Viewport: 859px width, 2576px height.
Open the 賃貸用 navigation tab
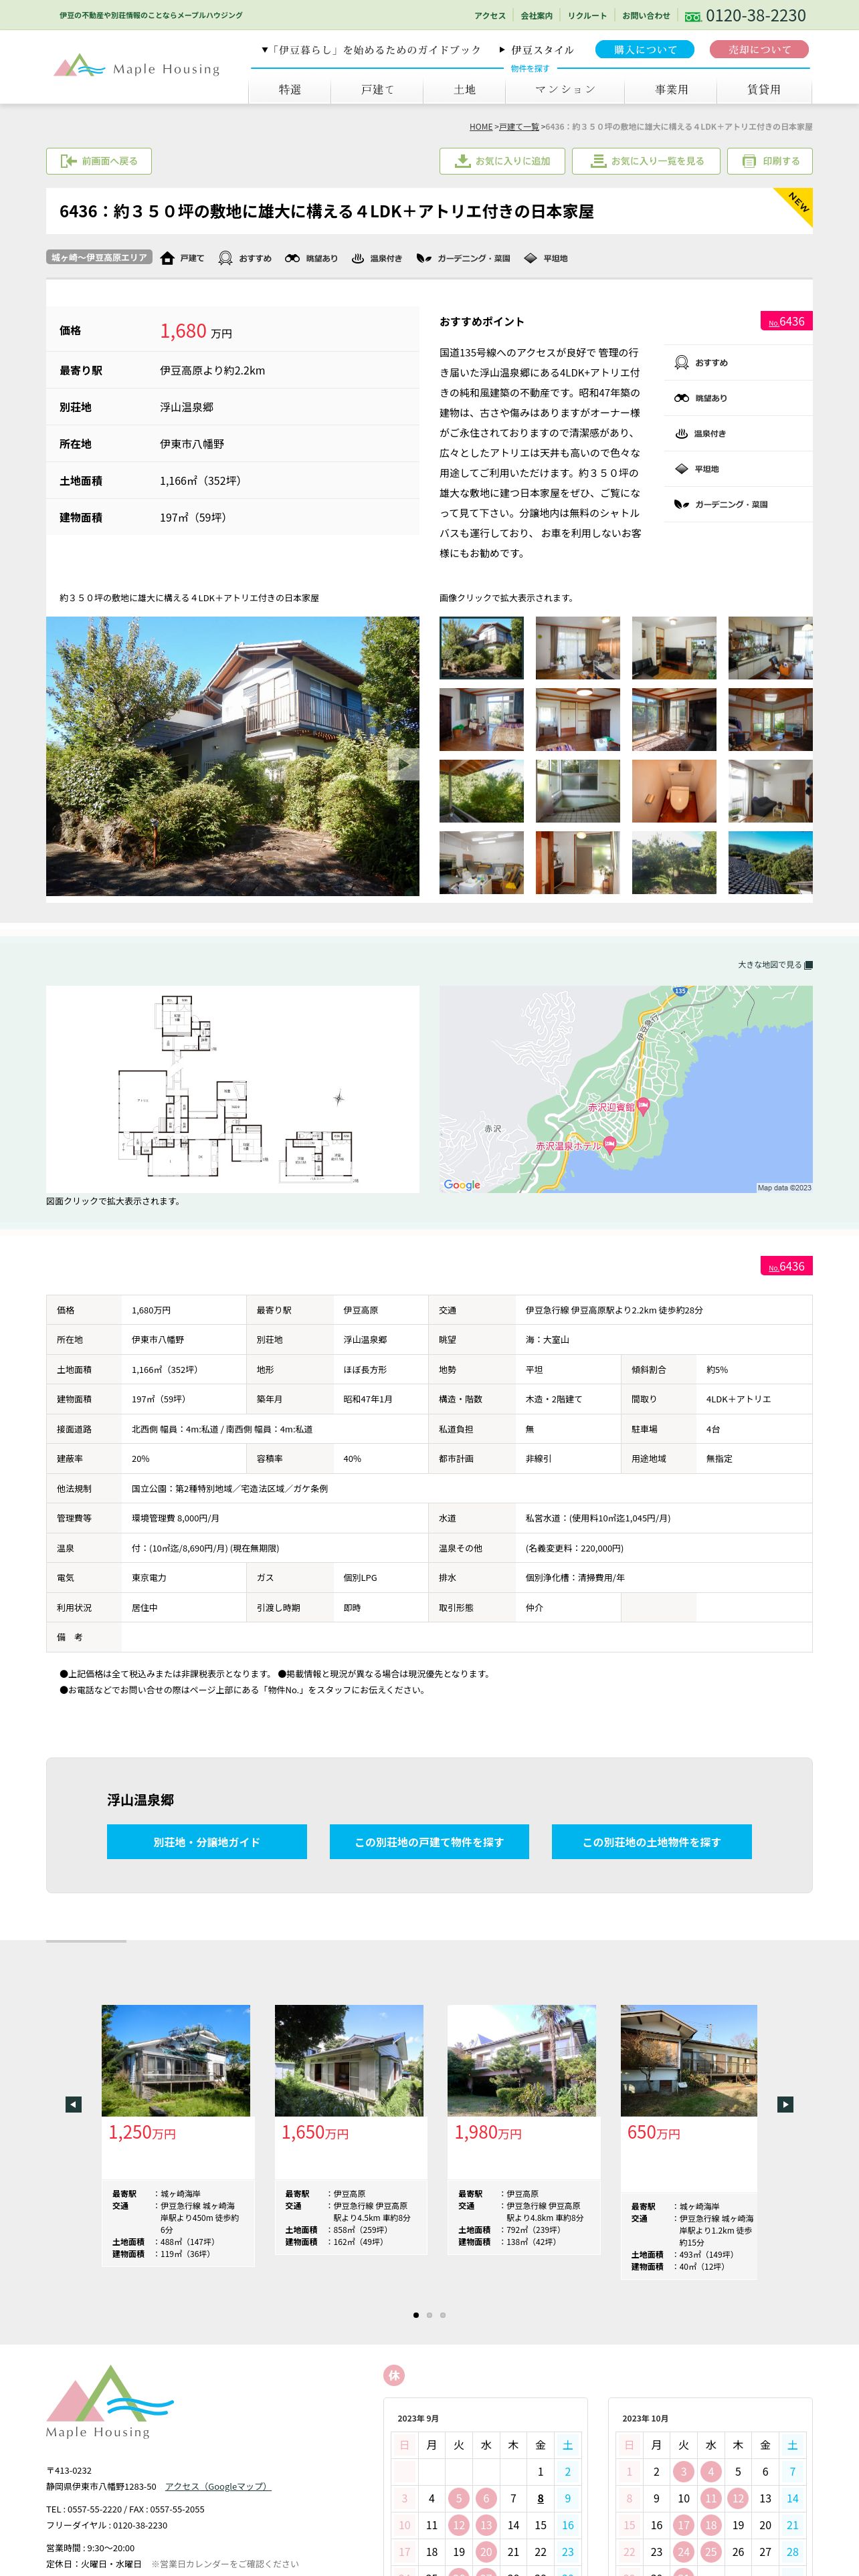[x=764, y=90]
